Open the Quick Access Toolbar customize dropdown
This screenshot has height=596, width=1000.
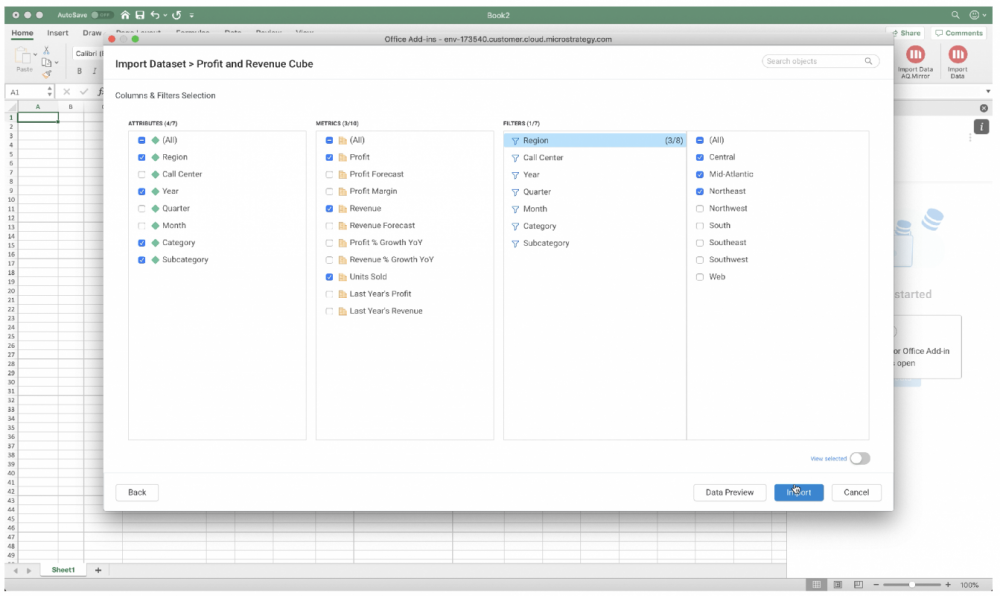click(191, 15)
